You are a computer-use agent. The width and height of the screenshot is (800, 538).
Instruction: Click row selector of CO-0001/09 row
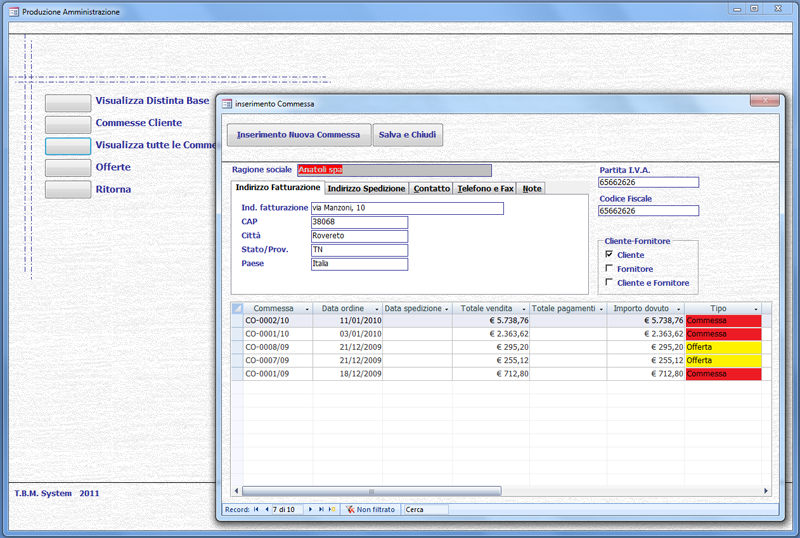coord(237,374)
